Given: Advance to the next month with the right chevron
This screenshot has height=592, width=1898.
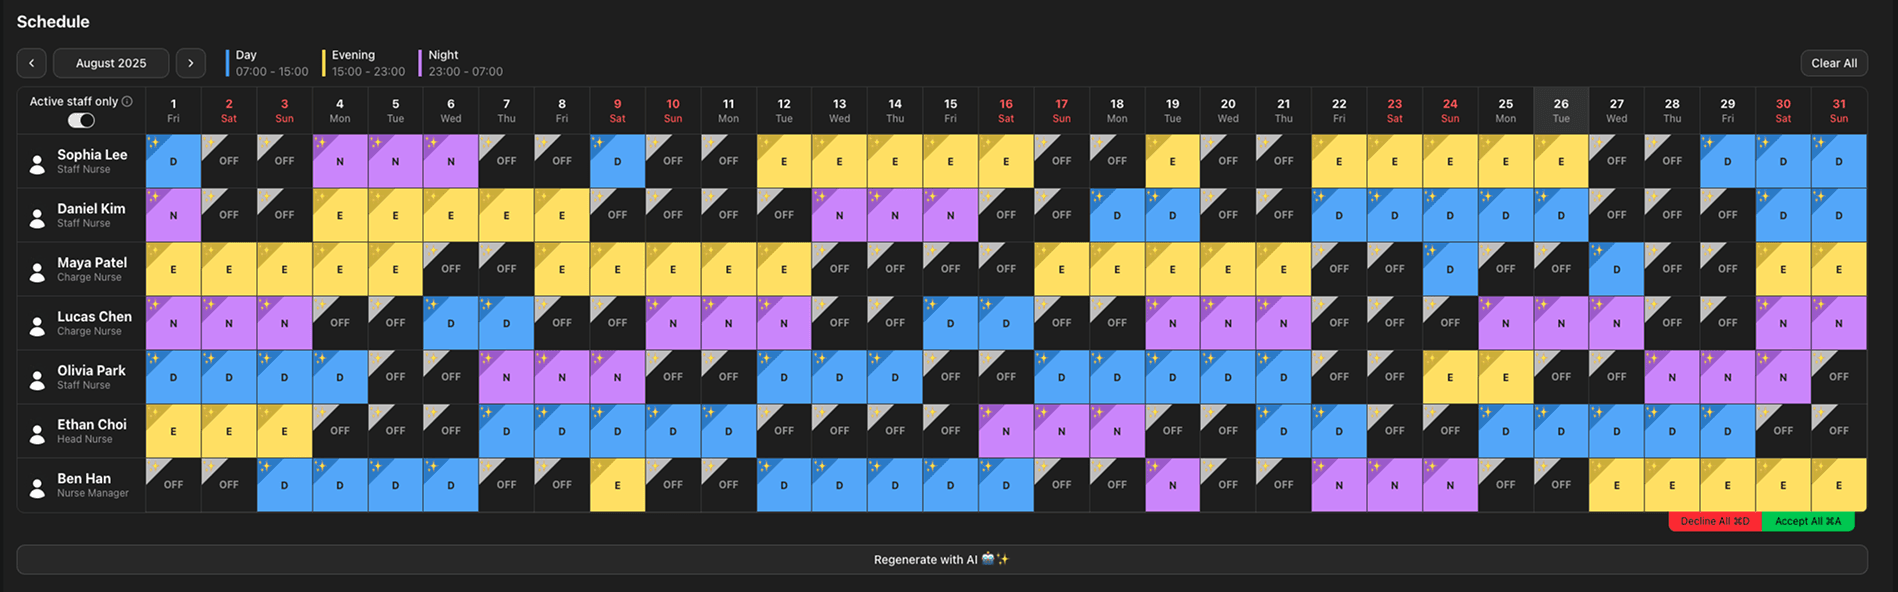Looking at the screenshot, I should tap(191, 63).
